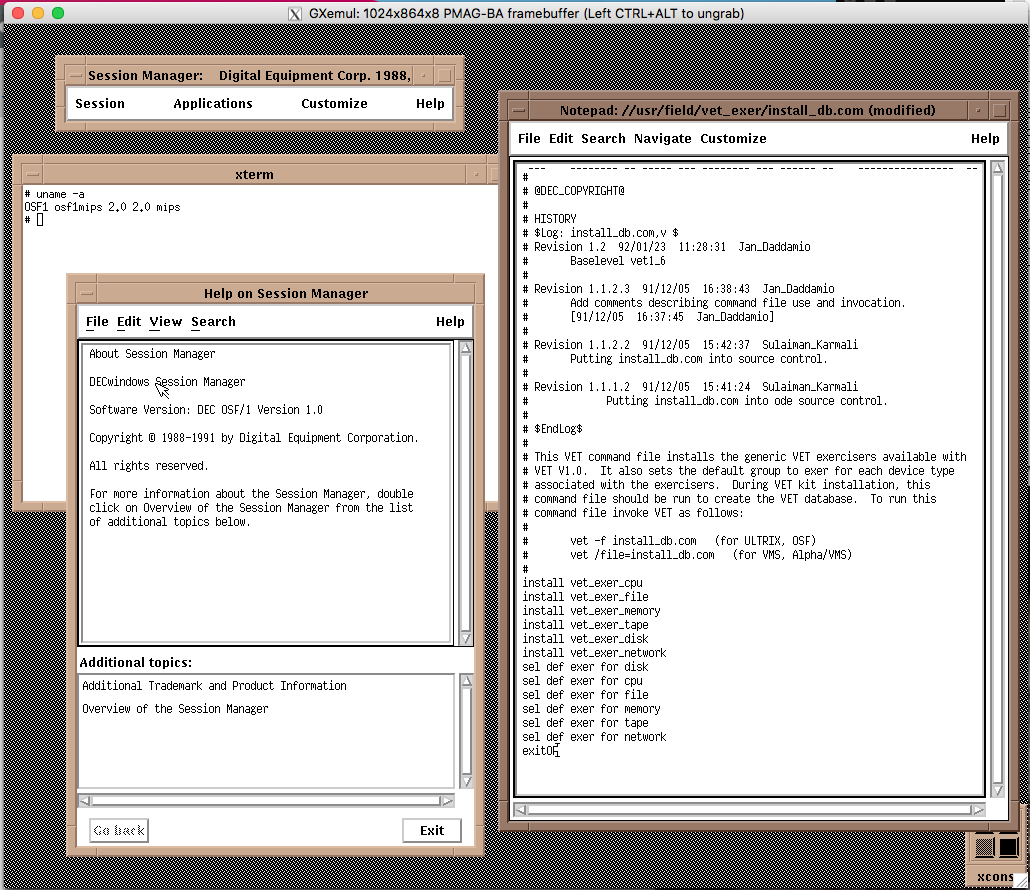Select Overview of the Session Manager topic

coord(175,709)
